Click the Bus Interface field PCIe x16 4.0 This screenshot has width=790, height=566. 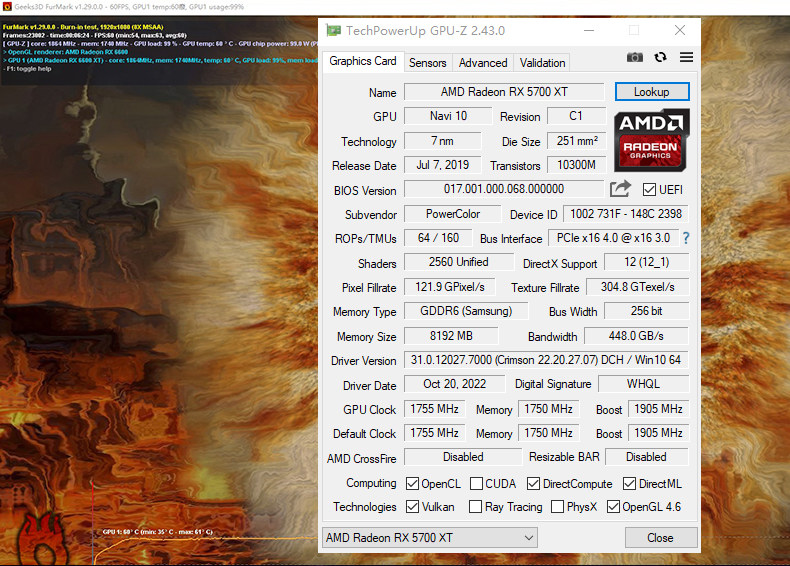[x=613, y=238]
